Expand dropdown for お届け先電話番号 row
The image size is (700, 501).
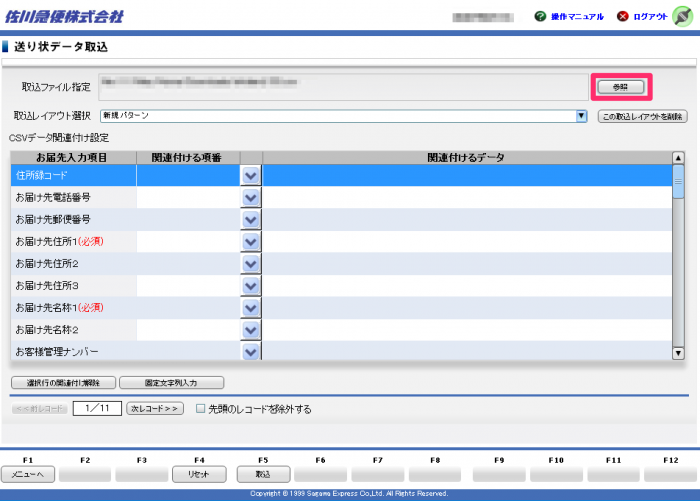(251, 197)
